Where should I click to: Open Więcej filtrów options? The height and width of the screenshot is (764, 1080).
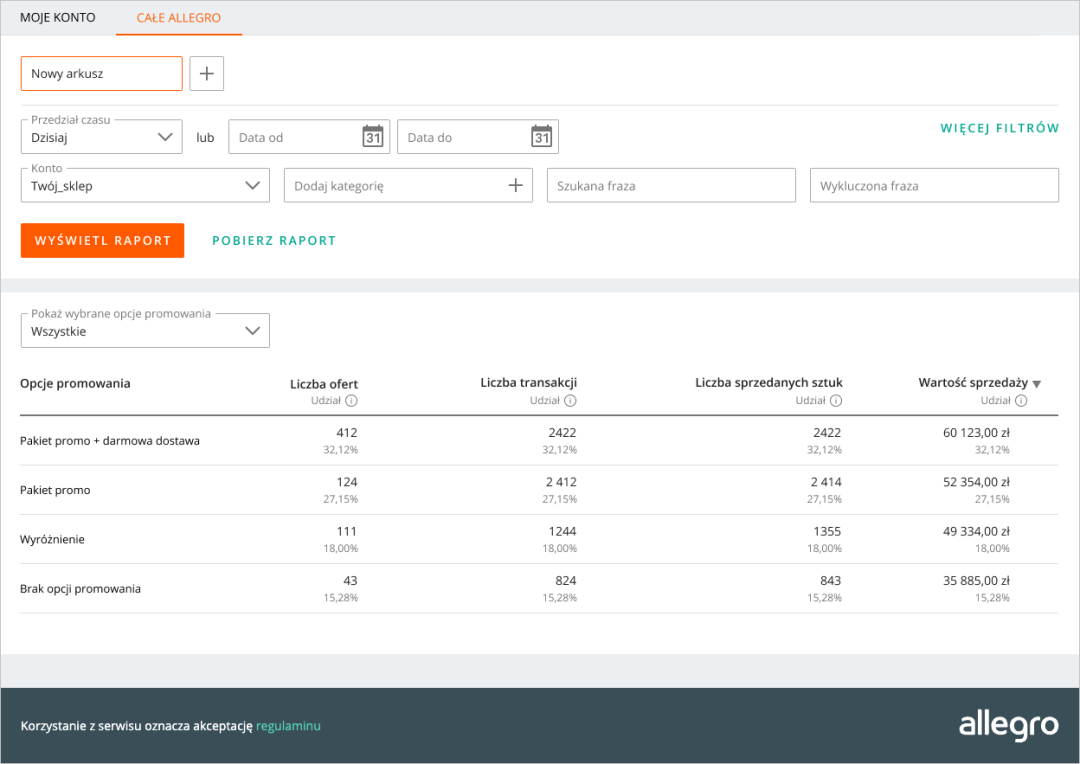pos(999,128)
